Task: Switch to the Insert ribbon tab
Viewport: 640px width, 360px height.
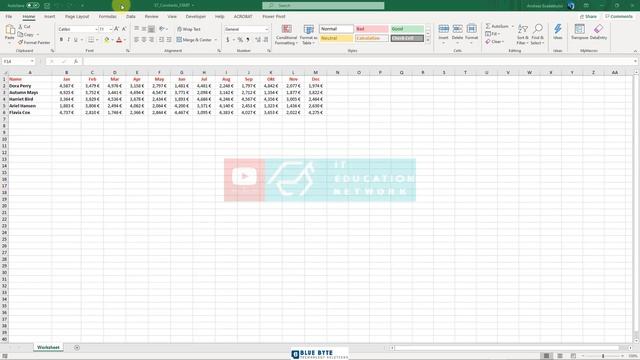Action: point(49,16)
